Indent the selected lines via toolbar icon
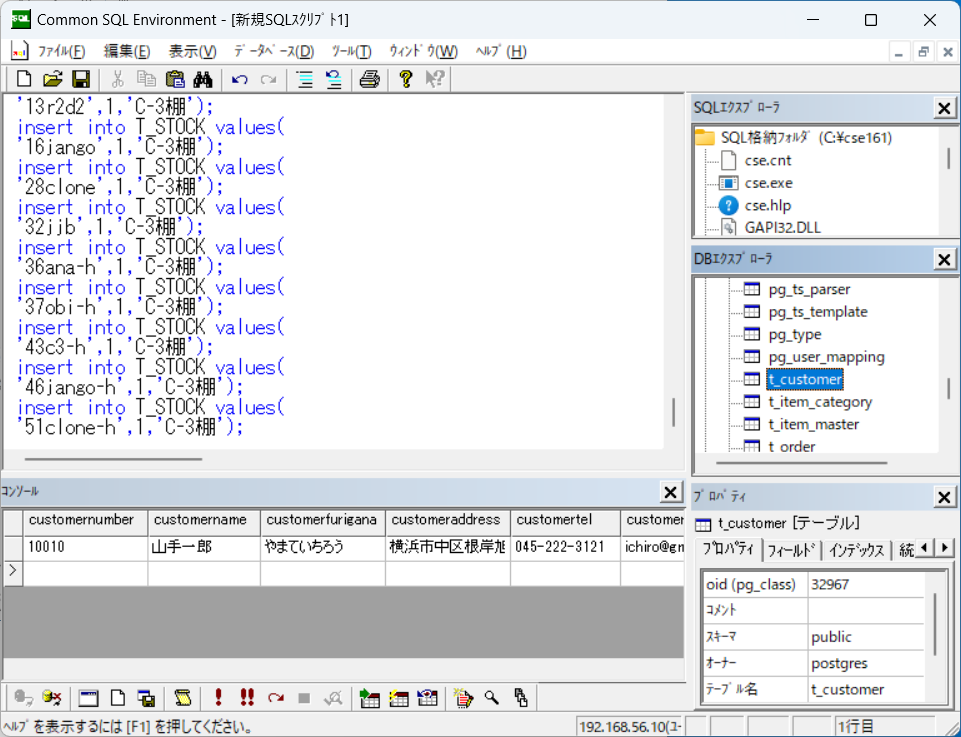The height and width of the screenshot is (737, 961). click(305, 79)
